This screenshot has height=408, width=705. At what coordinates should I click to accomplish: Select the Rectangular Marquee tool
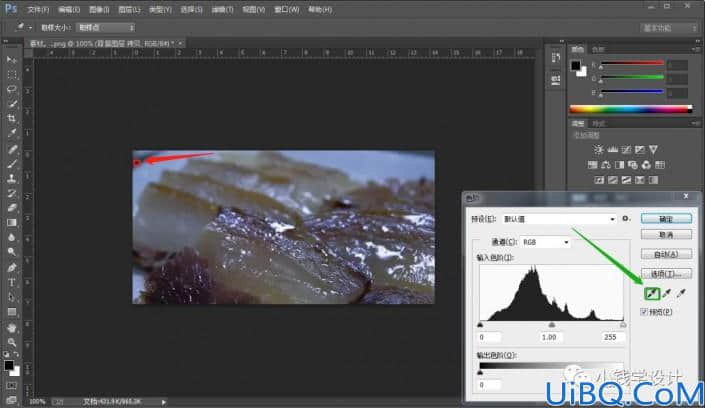(x=12, y=74)
